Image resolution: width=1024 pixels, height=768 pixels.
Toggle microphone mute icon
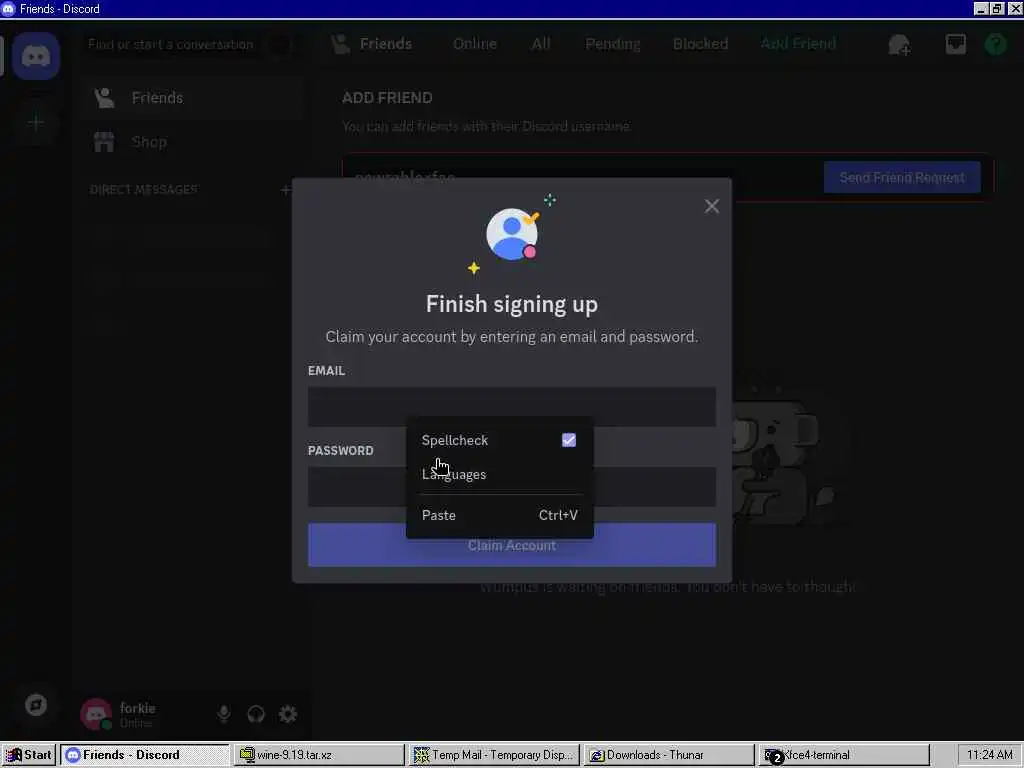[224, 714]
